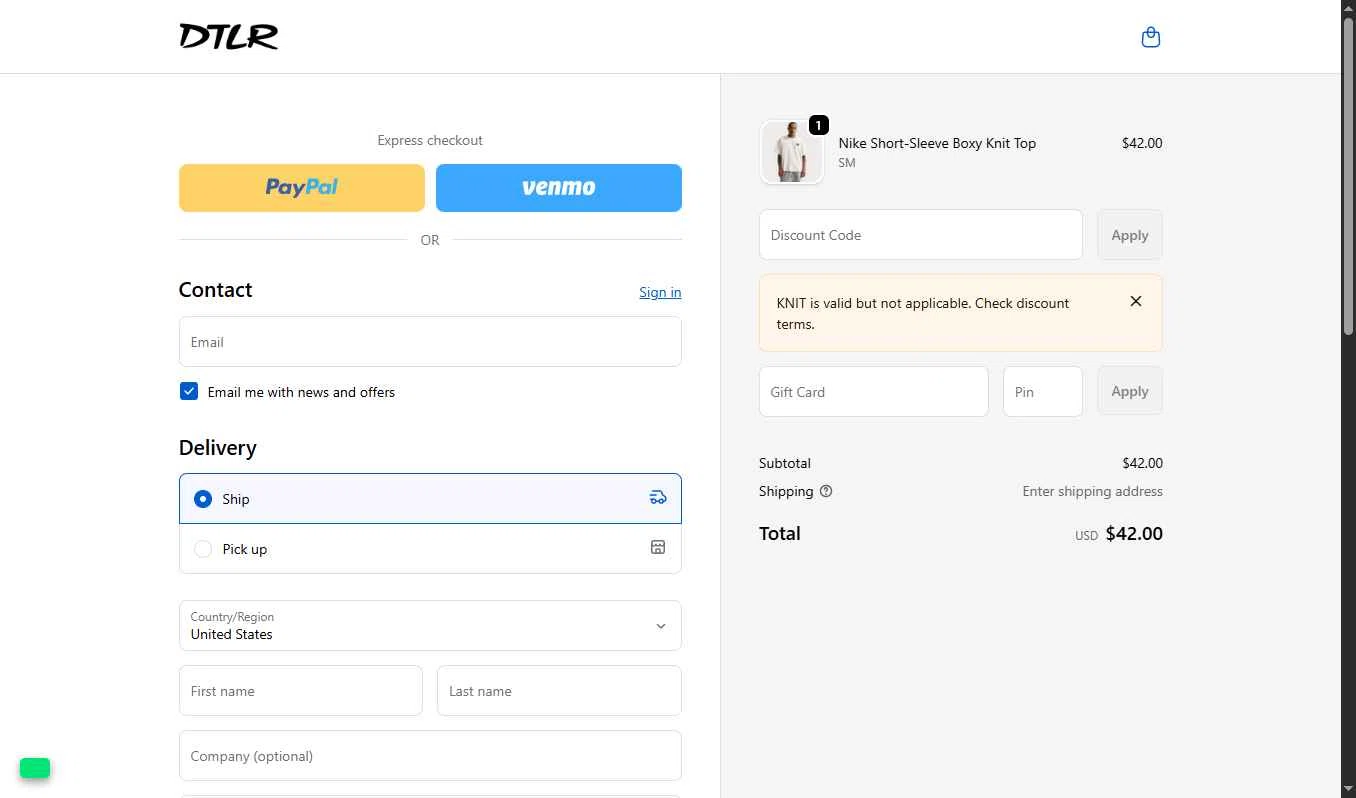Open the shopping bag cart icon
The height and width of the screenshot is (798, 1356).
tap(1151, 37)
